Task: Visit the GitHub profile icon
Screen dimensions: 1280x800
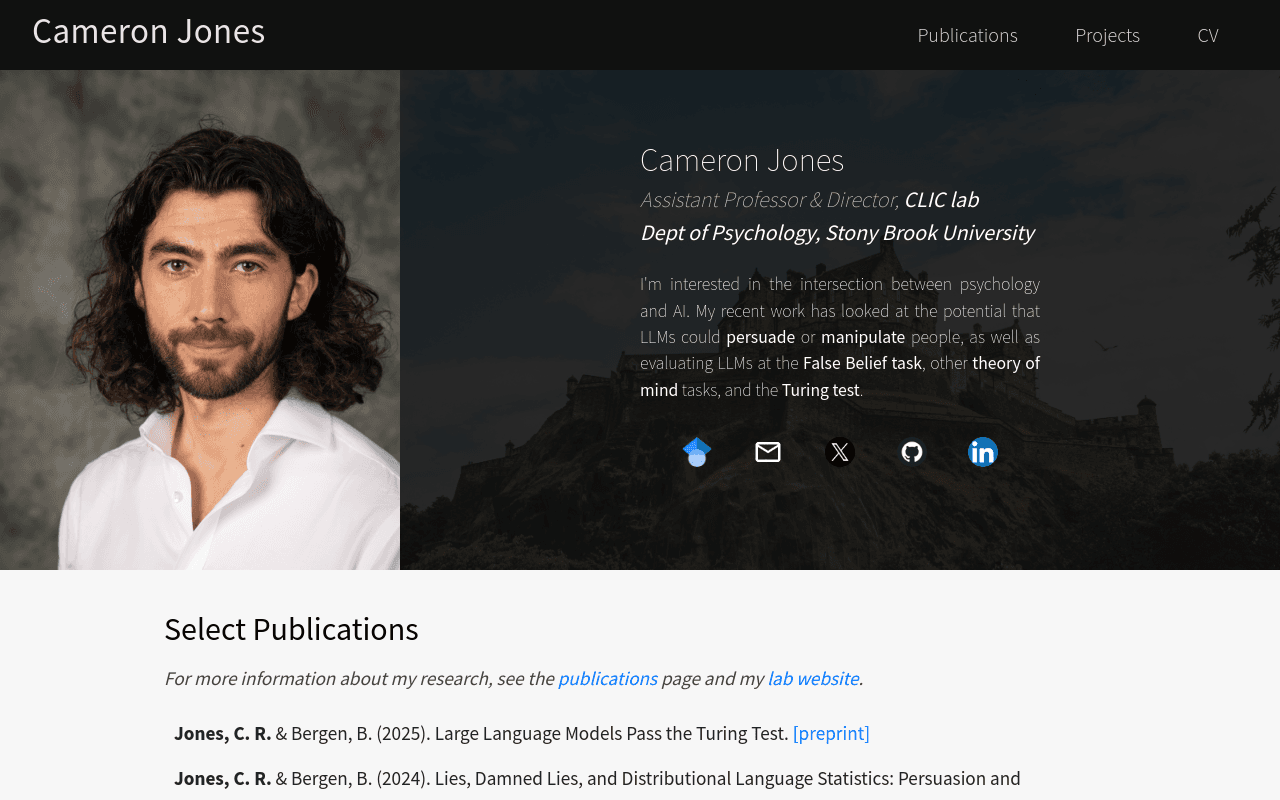Action: coord(912,452)
